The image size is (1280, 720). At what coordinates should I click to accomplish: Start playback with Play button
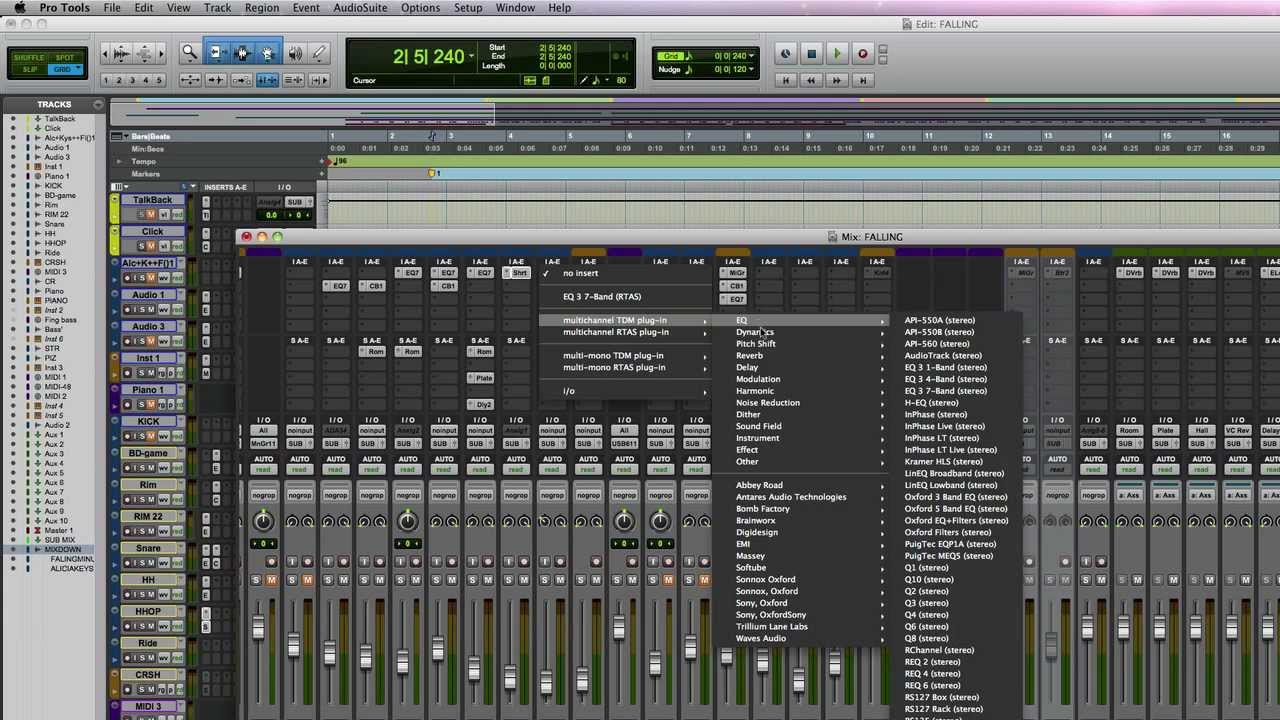click(x=837, y=54)
